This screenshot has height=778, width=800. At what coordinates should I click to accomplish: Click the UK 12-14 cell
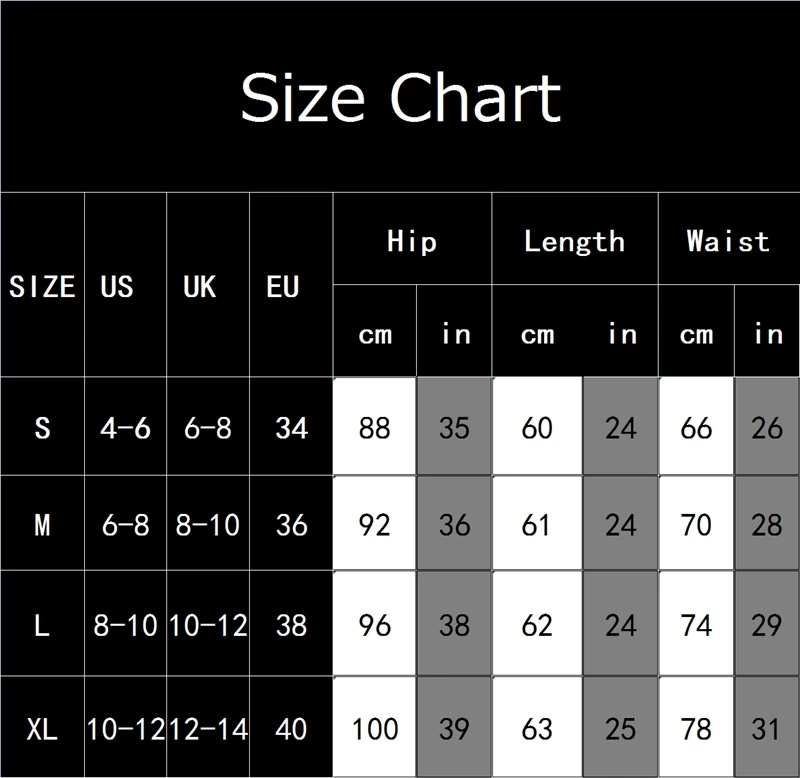click(x=208, y=727)
